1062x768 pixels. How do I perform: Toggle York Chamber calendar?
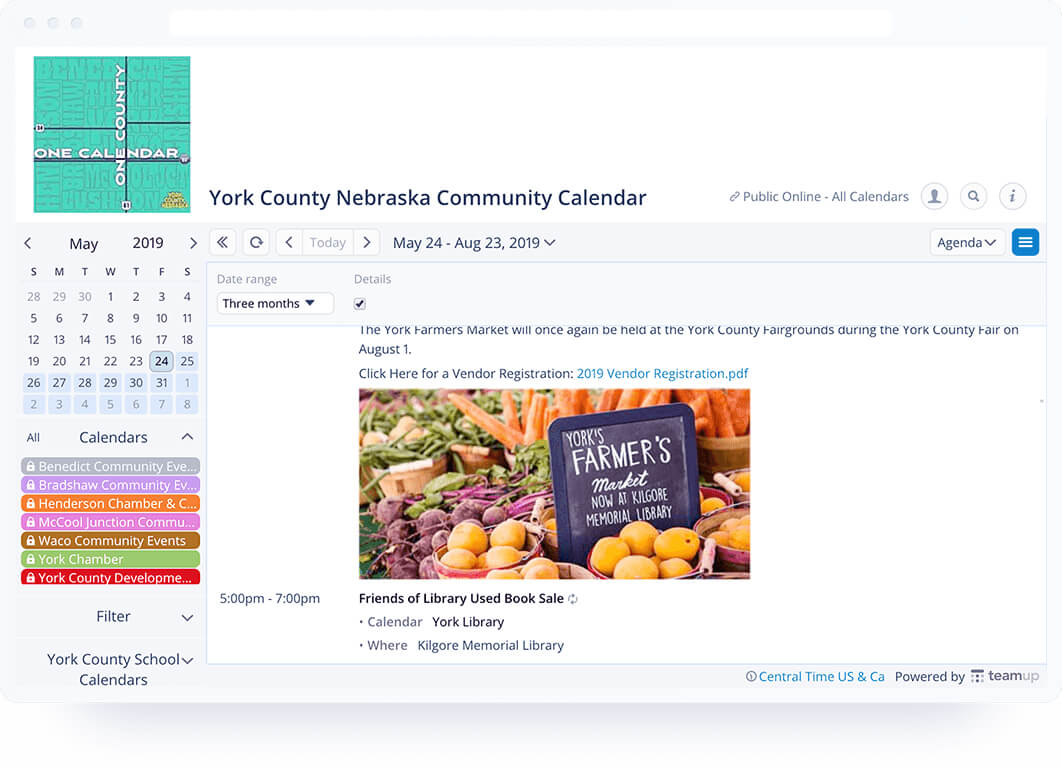[110, 559]
